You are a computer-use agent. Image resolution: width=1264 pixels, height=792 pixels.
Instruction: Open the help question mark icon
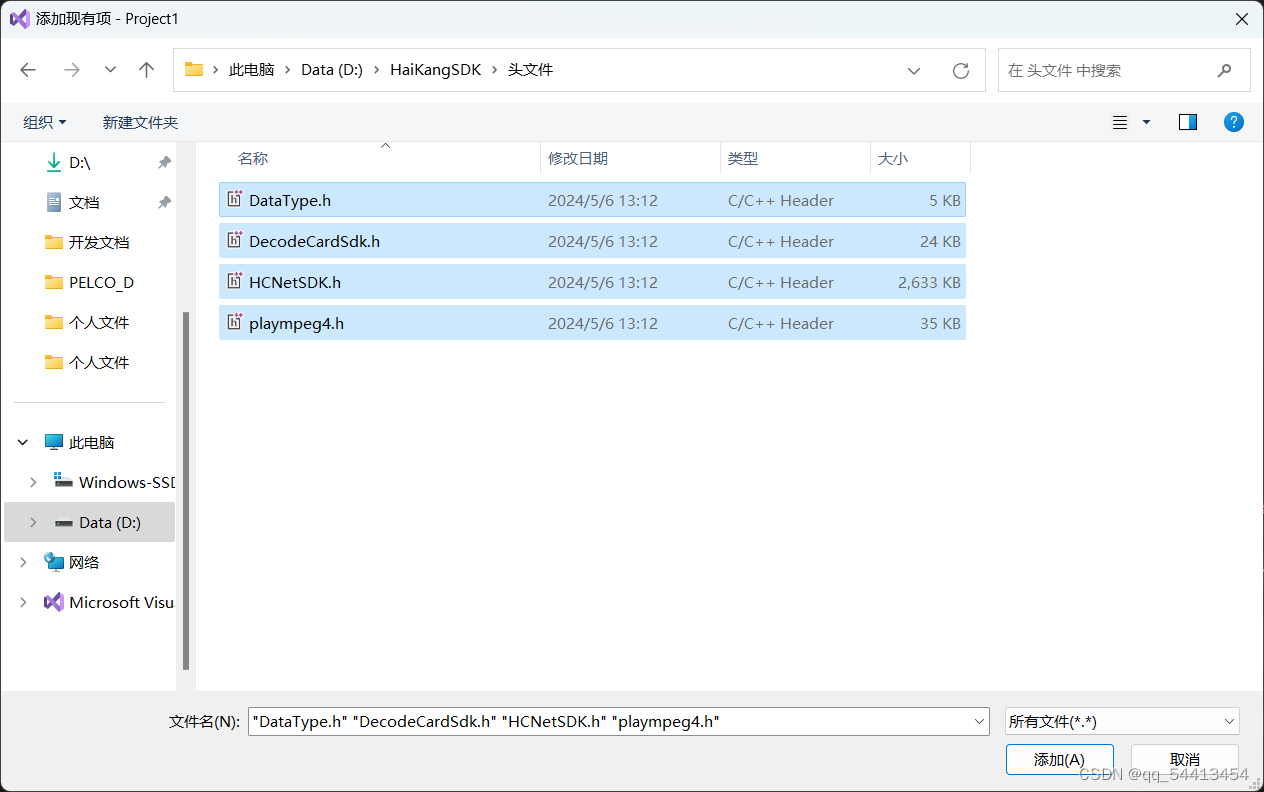(x=1233, y=121)
